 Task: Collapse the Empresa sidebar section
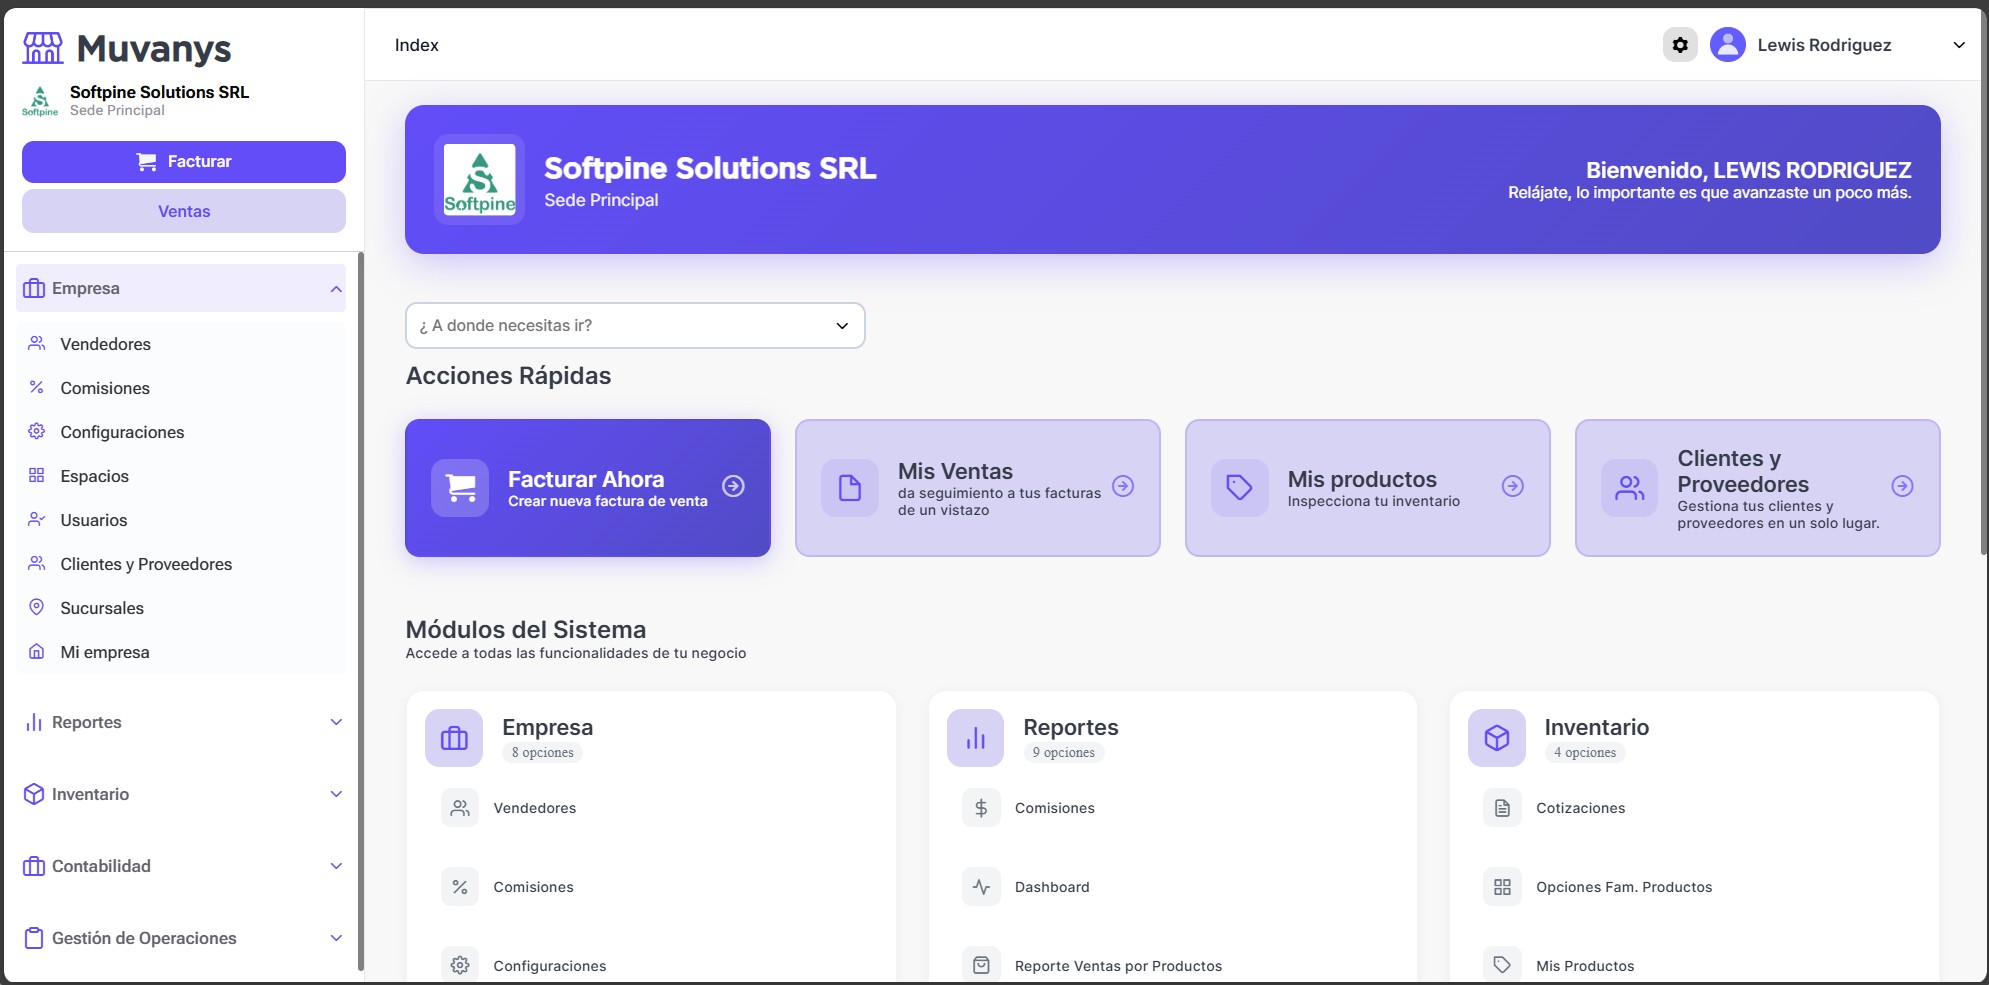pos(336,289)
